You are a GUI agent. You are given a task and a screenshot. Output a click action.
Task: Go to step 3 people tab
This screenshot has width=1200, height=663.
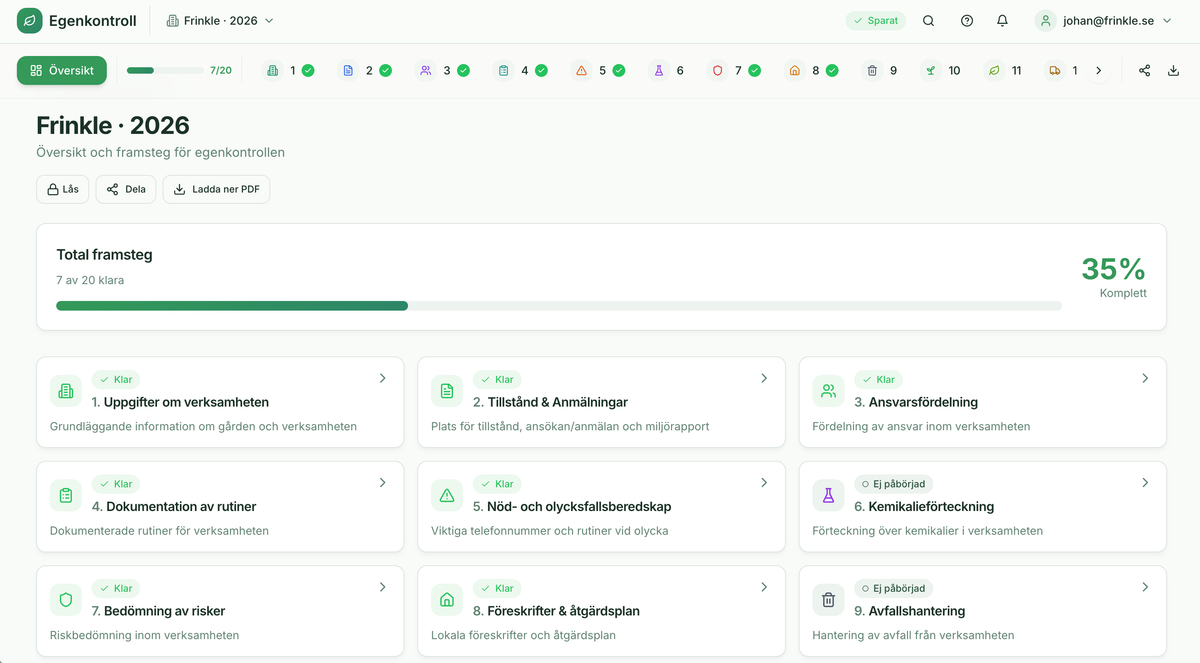click(x=443, y=71)
